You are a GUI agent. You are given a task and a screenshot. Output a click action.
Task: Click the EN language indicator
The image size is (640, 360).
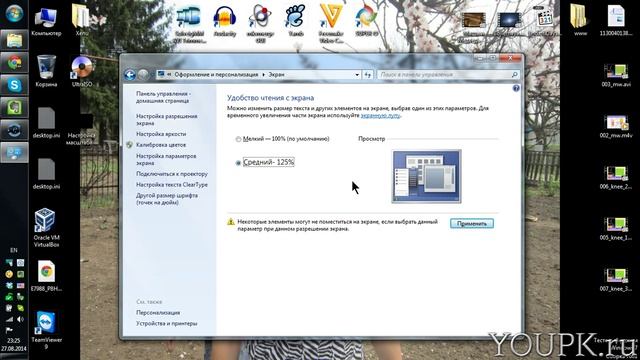click(14, 250)
